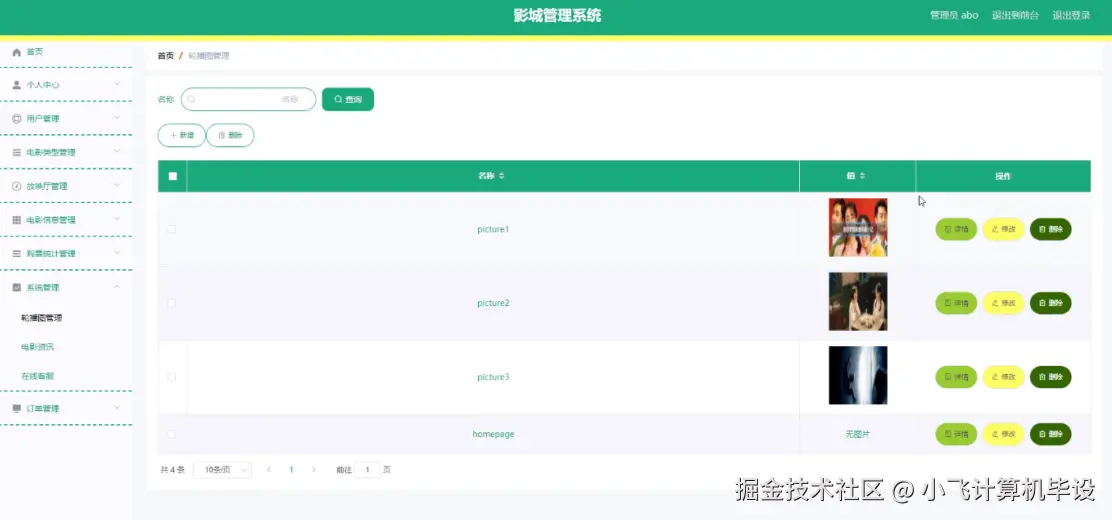
Task: Click the picture1 row thumbnail image
Action: click(857, 227)
